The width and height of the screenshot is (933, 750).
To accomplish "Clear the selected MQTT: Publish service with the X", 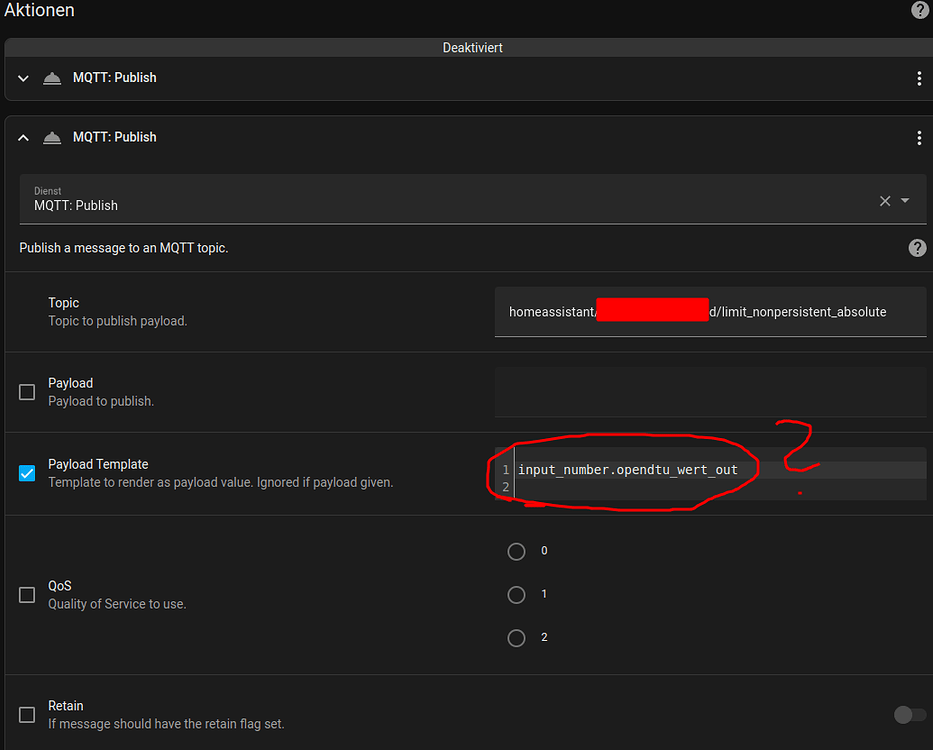I will pos(884,200).
